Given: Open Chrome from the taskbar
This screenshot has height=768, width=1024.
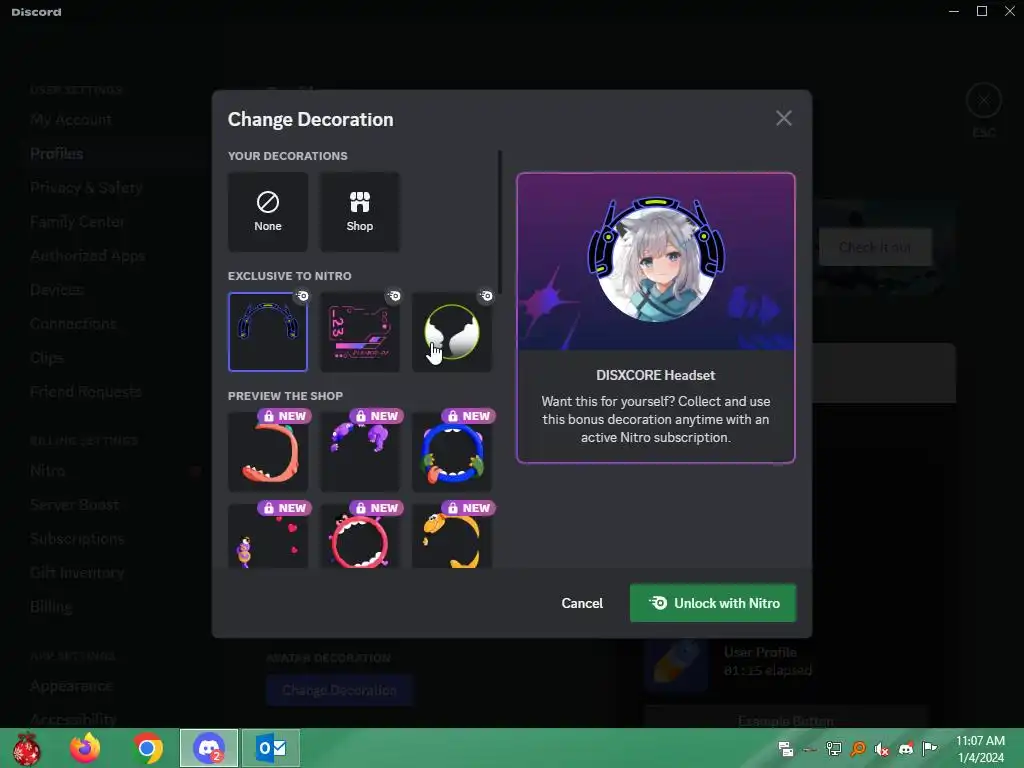Looking at the screenshot, I should coord(148,748).
